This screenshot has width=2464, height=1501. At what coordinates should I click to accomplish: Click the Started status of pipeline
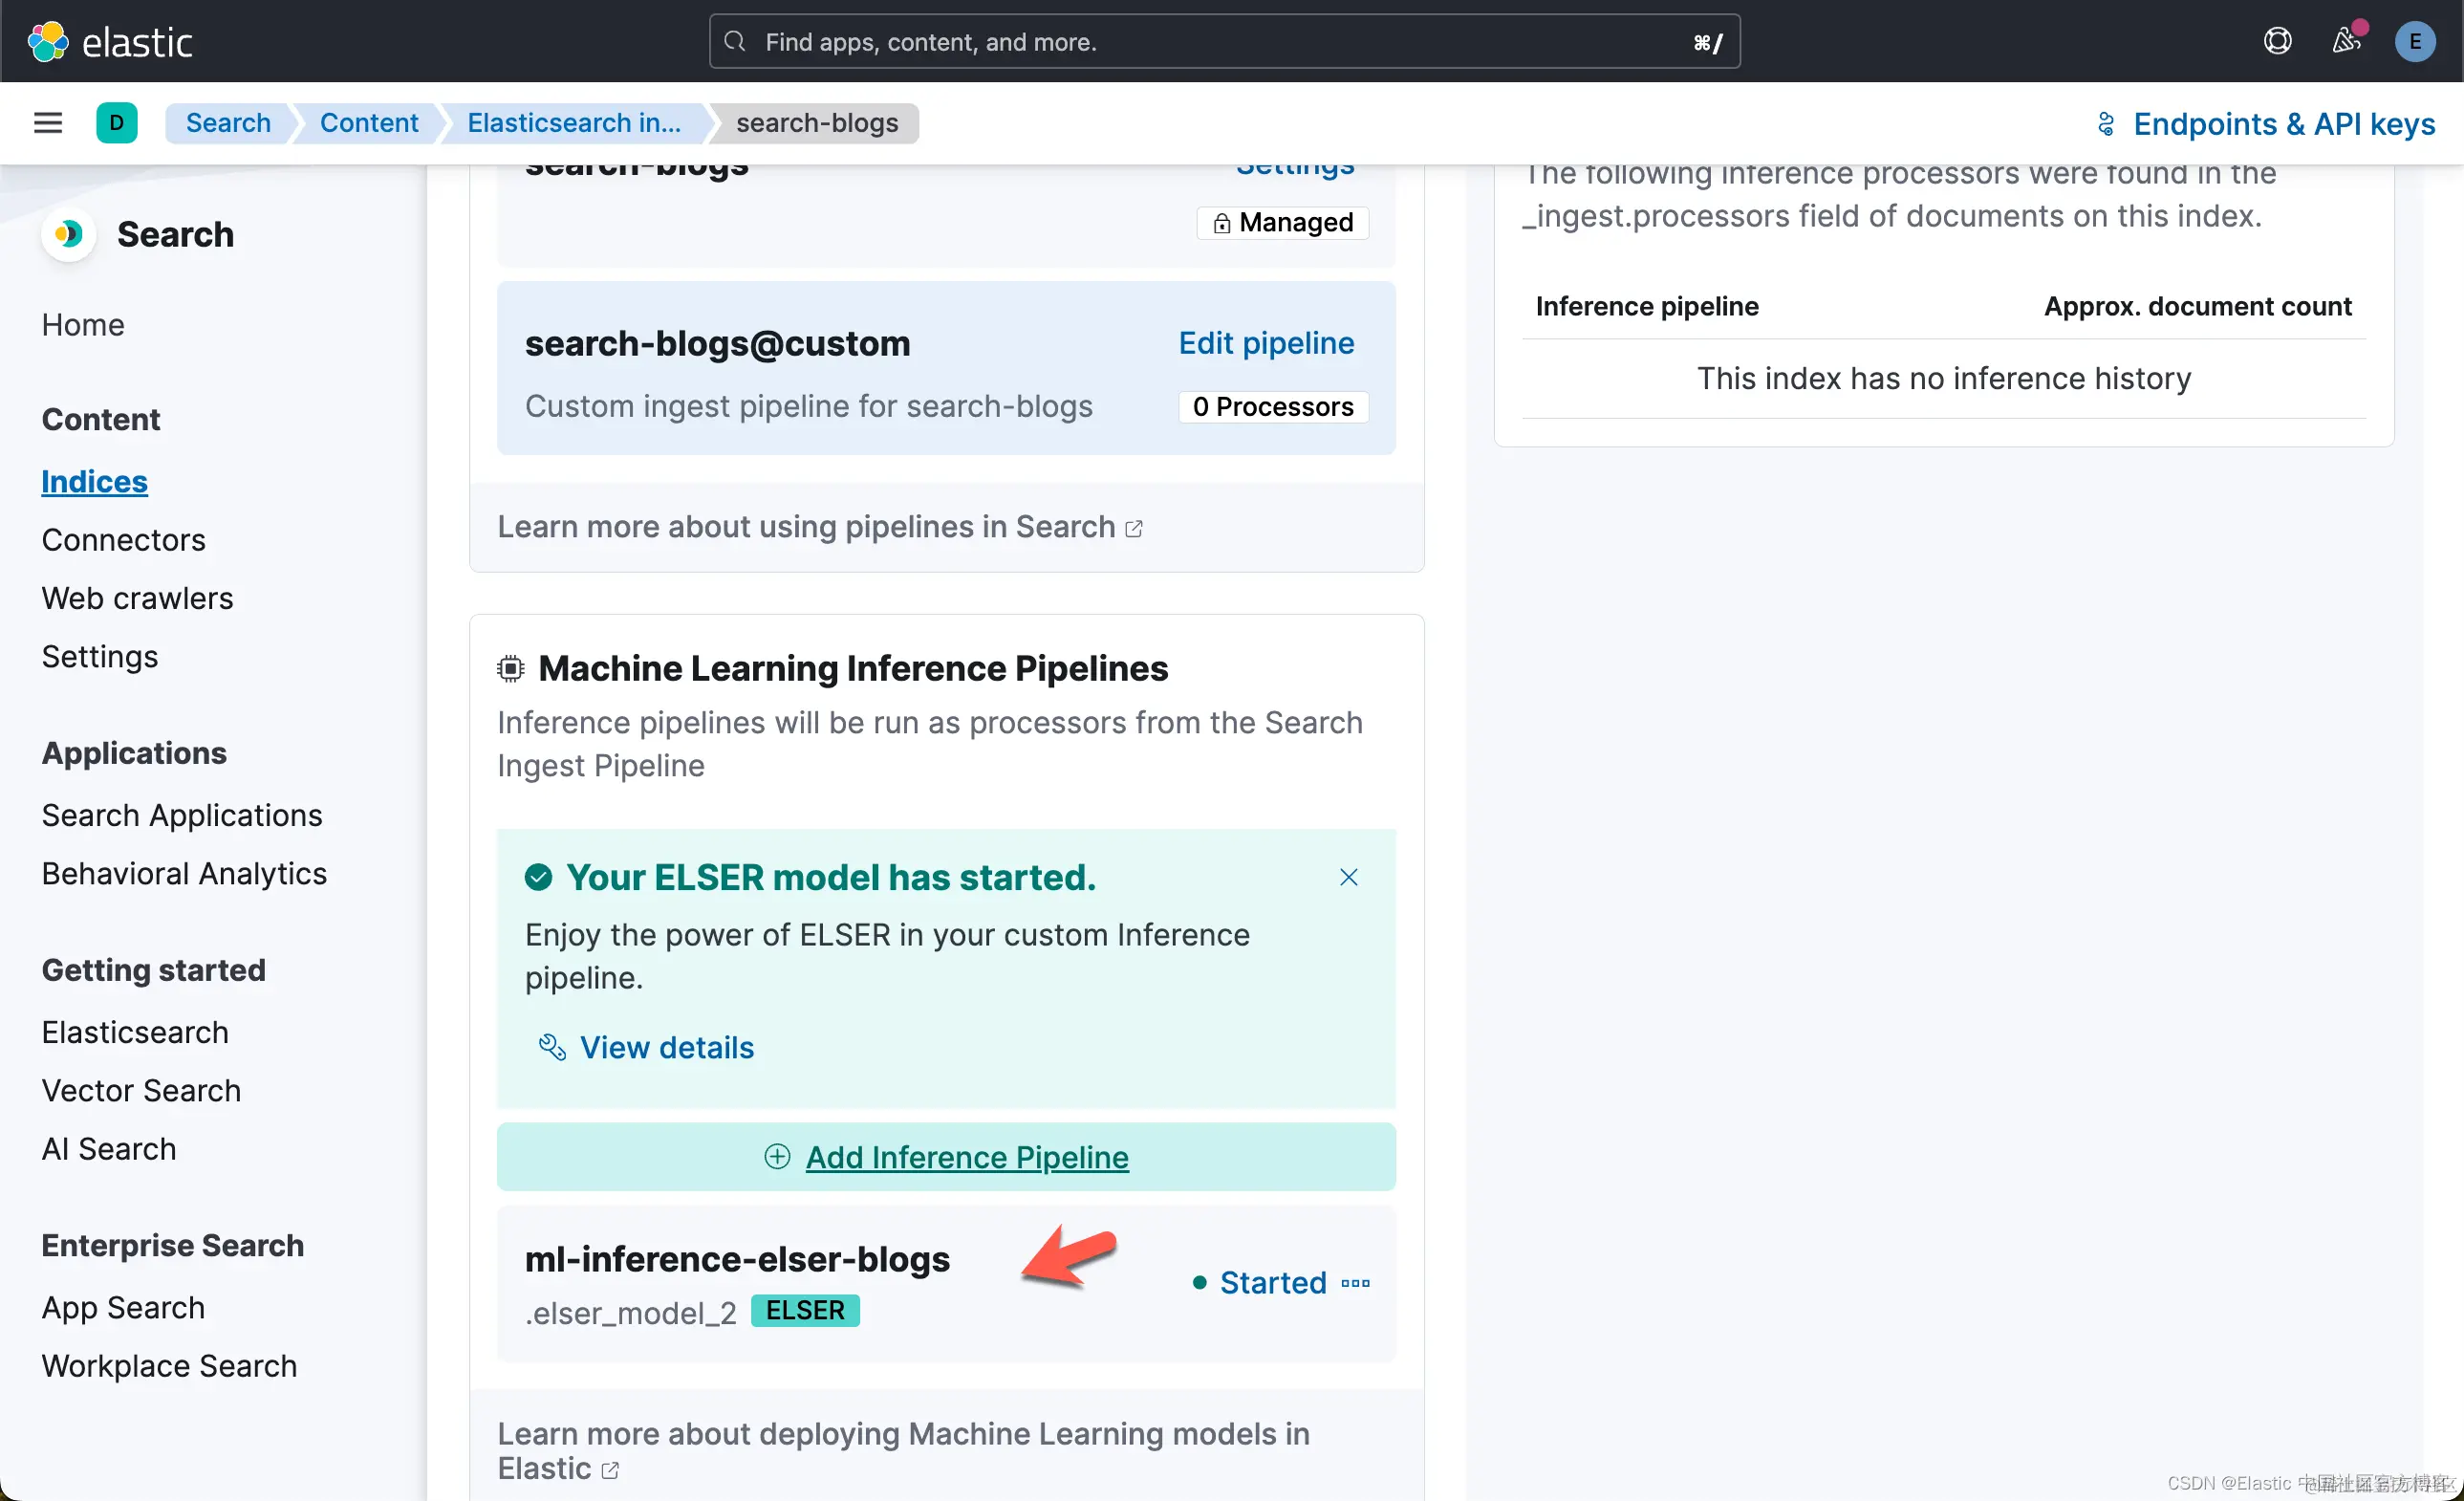[x=1271, y=1283]
